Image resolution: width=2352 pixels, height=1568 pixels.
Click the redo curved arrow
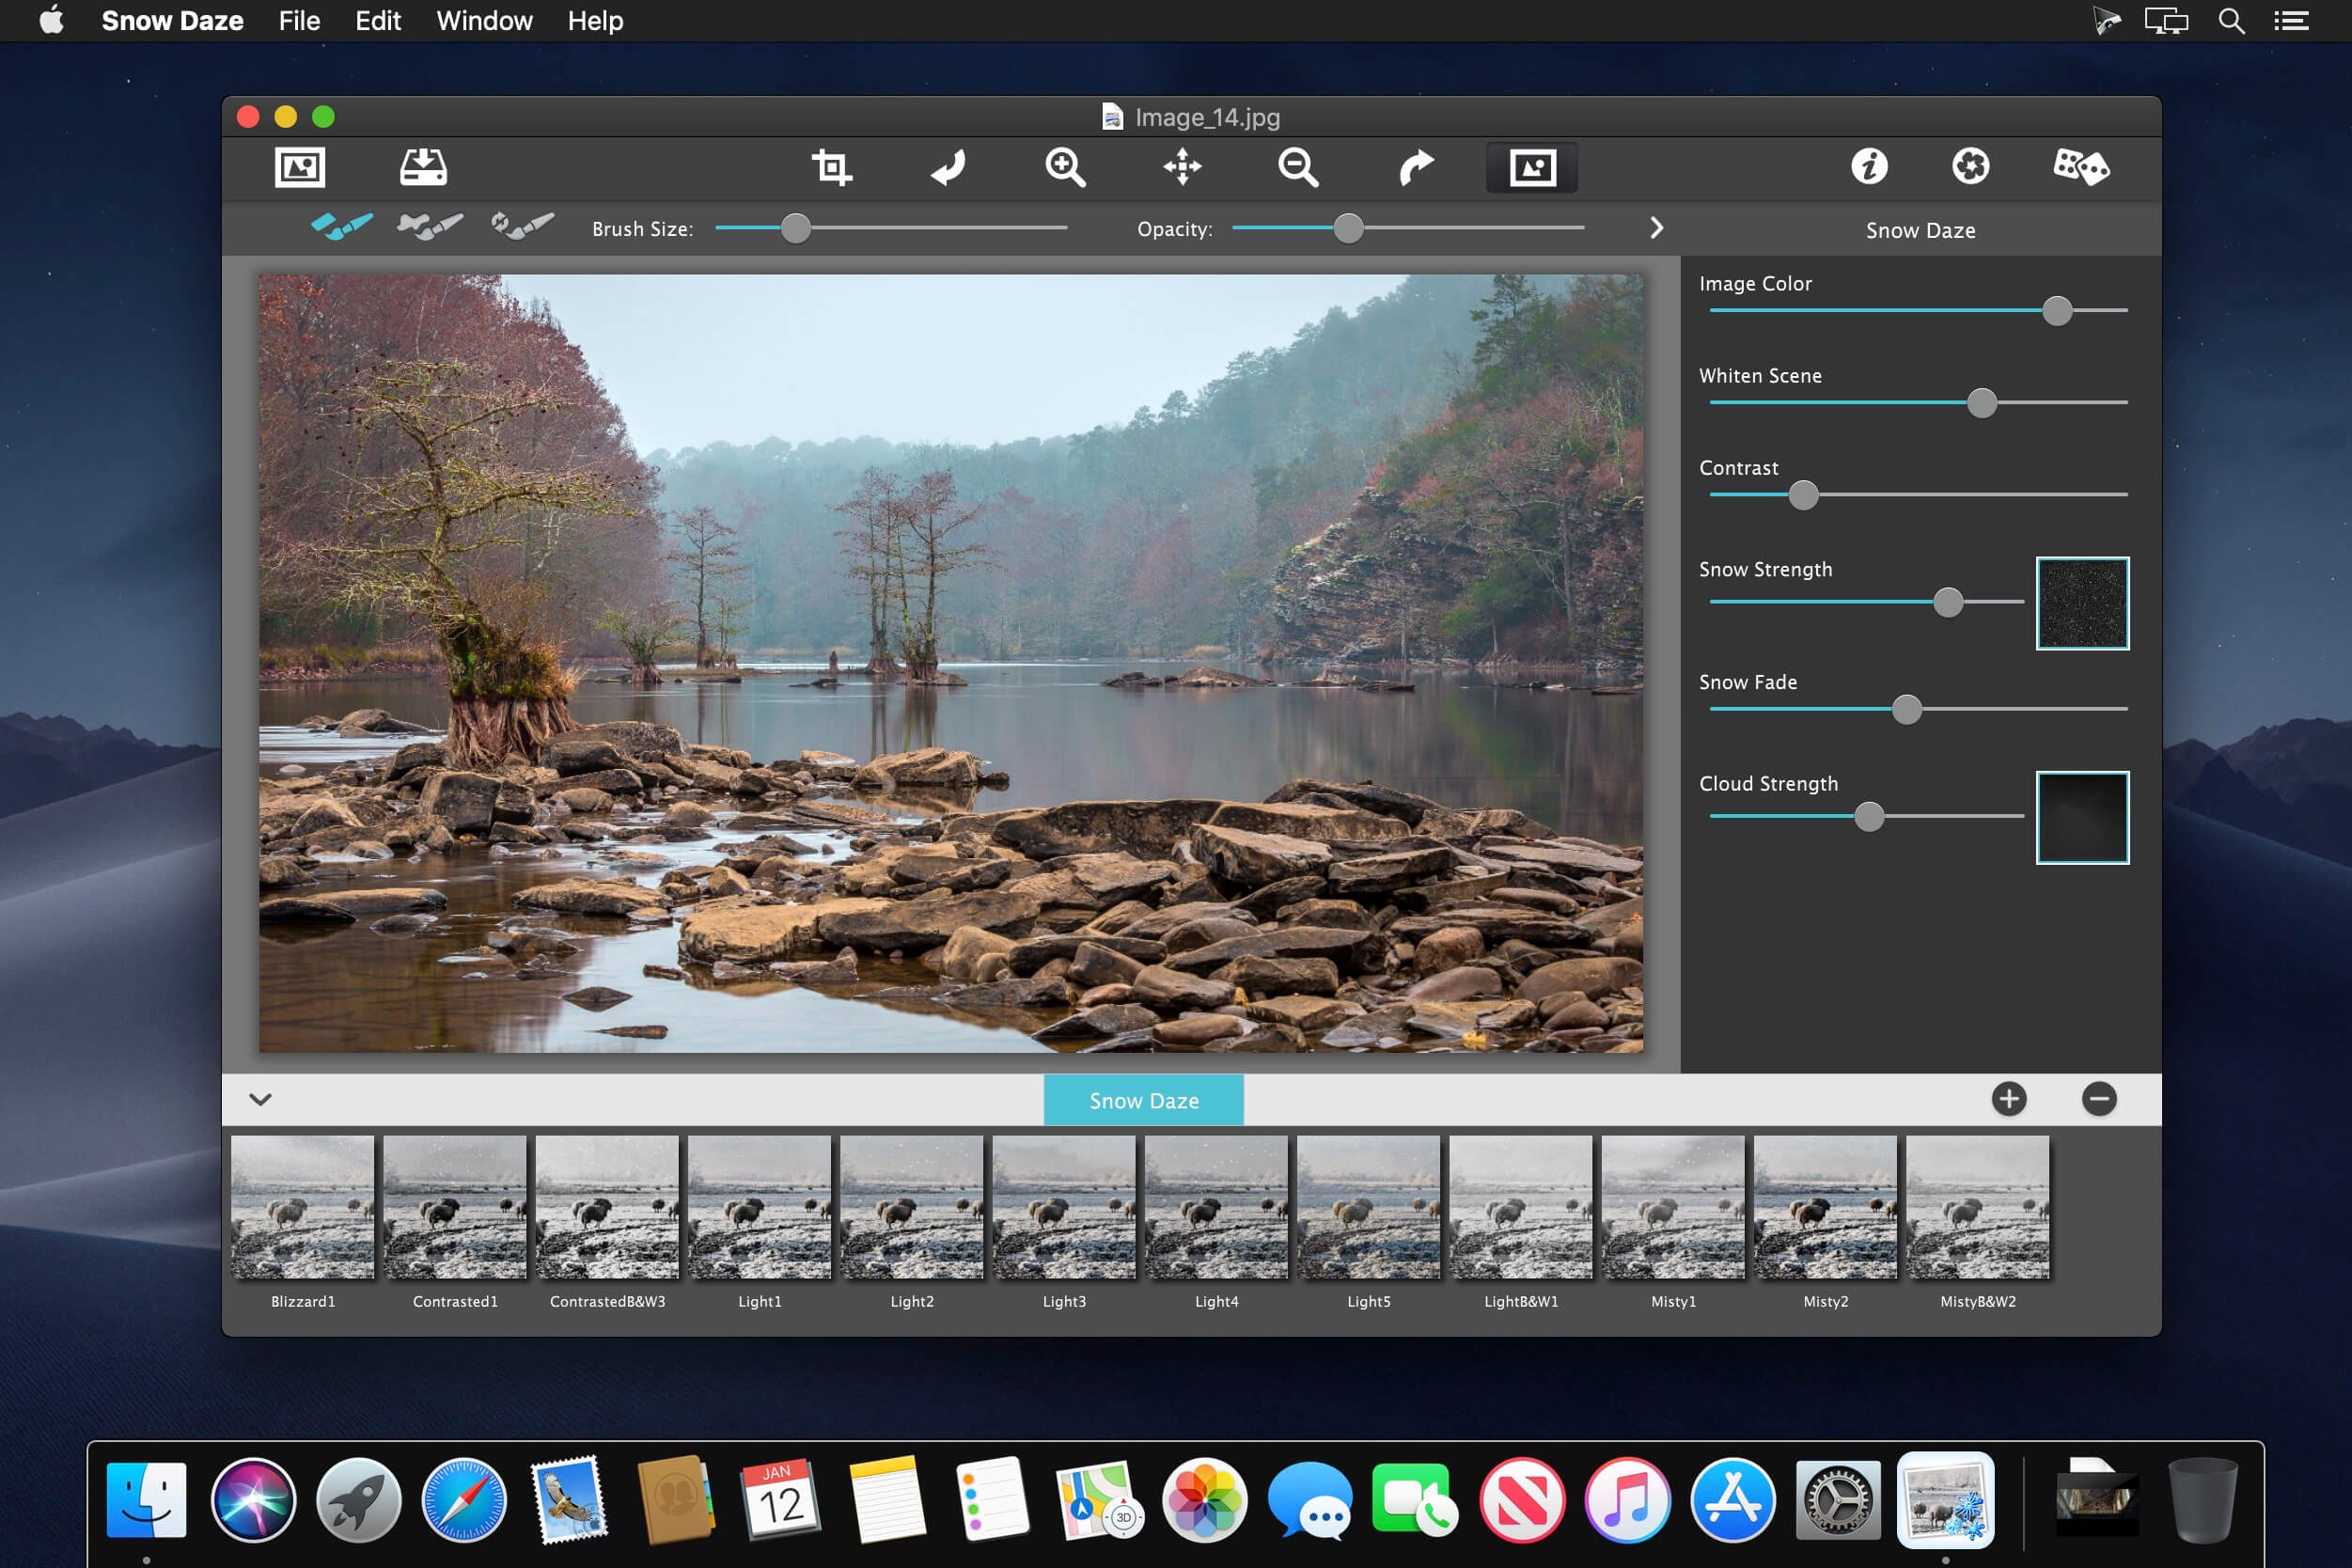pos(1415,167)
